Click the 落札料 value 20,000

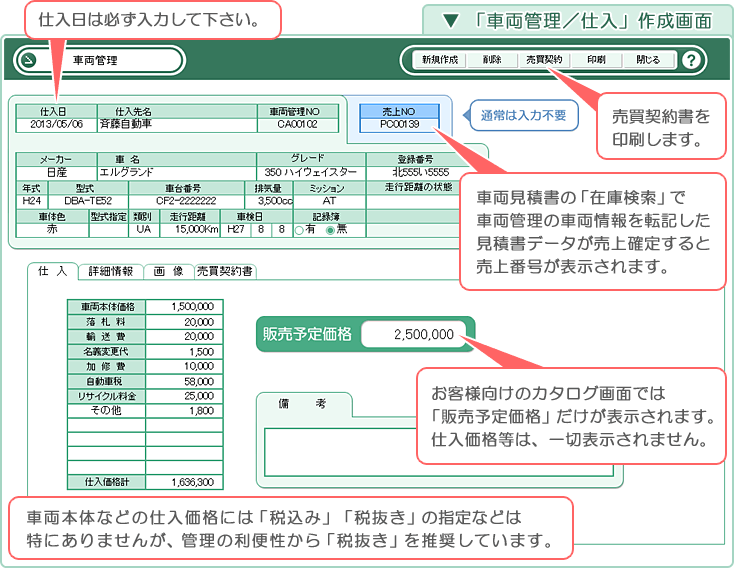[x=184, y=322]
